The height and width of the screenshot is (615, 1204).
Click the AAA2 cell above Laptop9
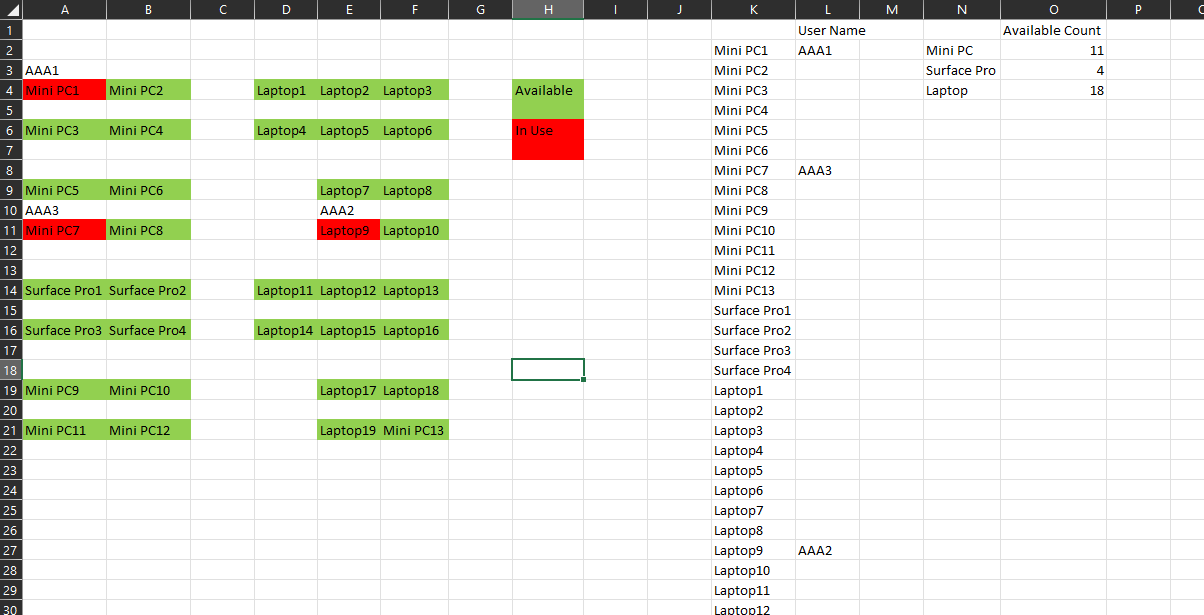click(x=349, y=210)
